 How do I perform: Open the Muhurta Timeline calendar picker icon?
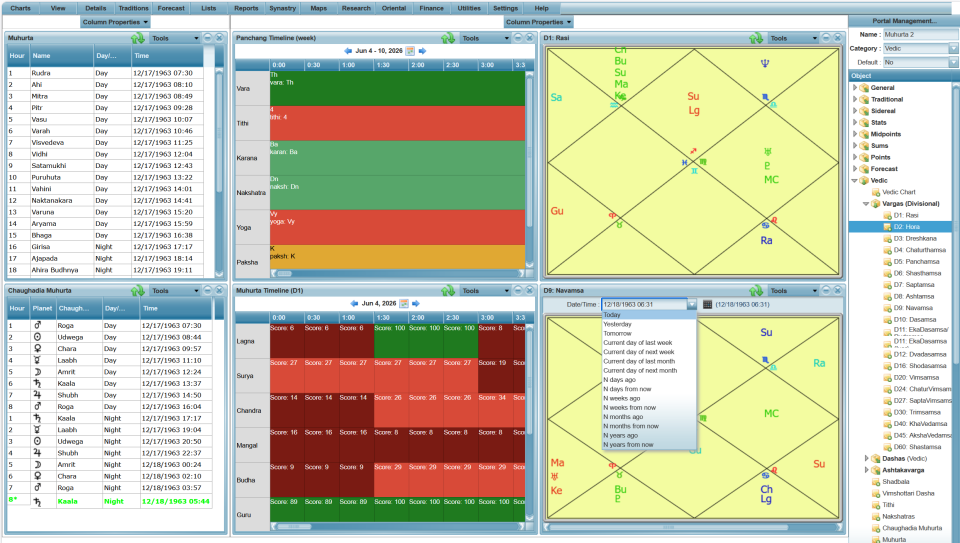pyautogui.click(x=404, y=304)
